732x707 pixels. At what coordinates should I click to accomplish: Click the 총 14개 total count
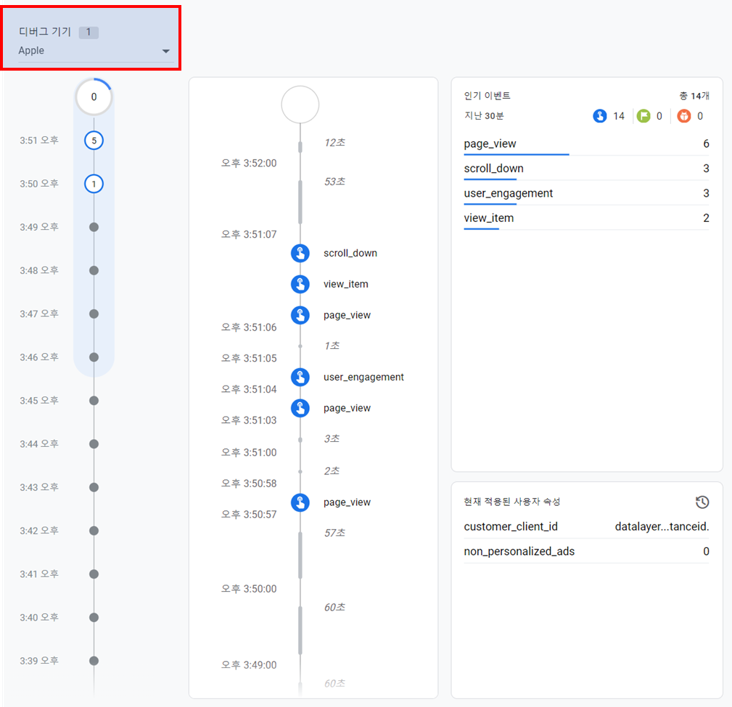pos(694,96)
